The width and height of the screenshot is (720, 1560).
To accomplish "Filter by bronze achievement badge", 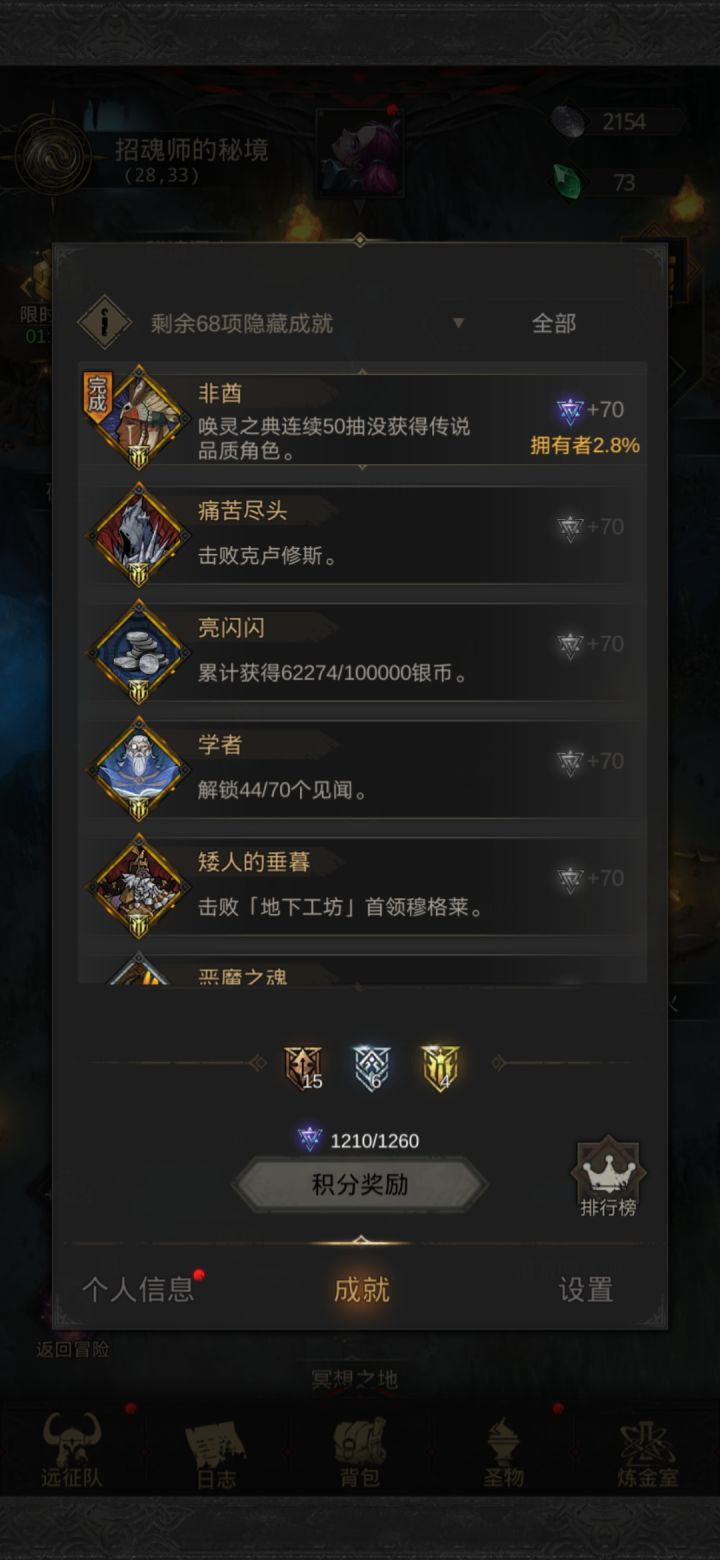I will (303, 1068).
